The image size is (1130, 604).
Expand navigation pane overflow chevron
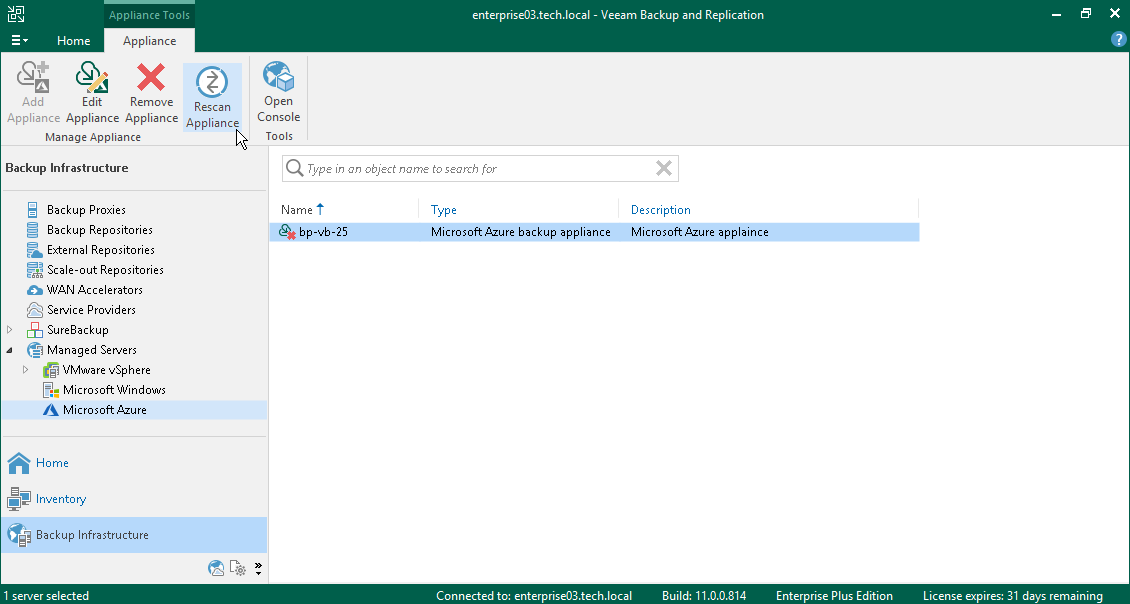click(258, 568)
